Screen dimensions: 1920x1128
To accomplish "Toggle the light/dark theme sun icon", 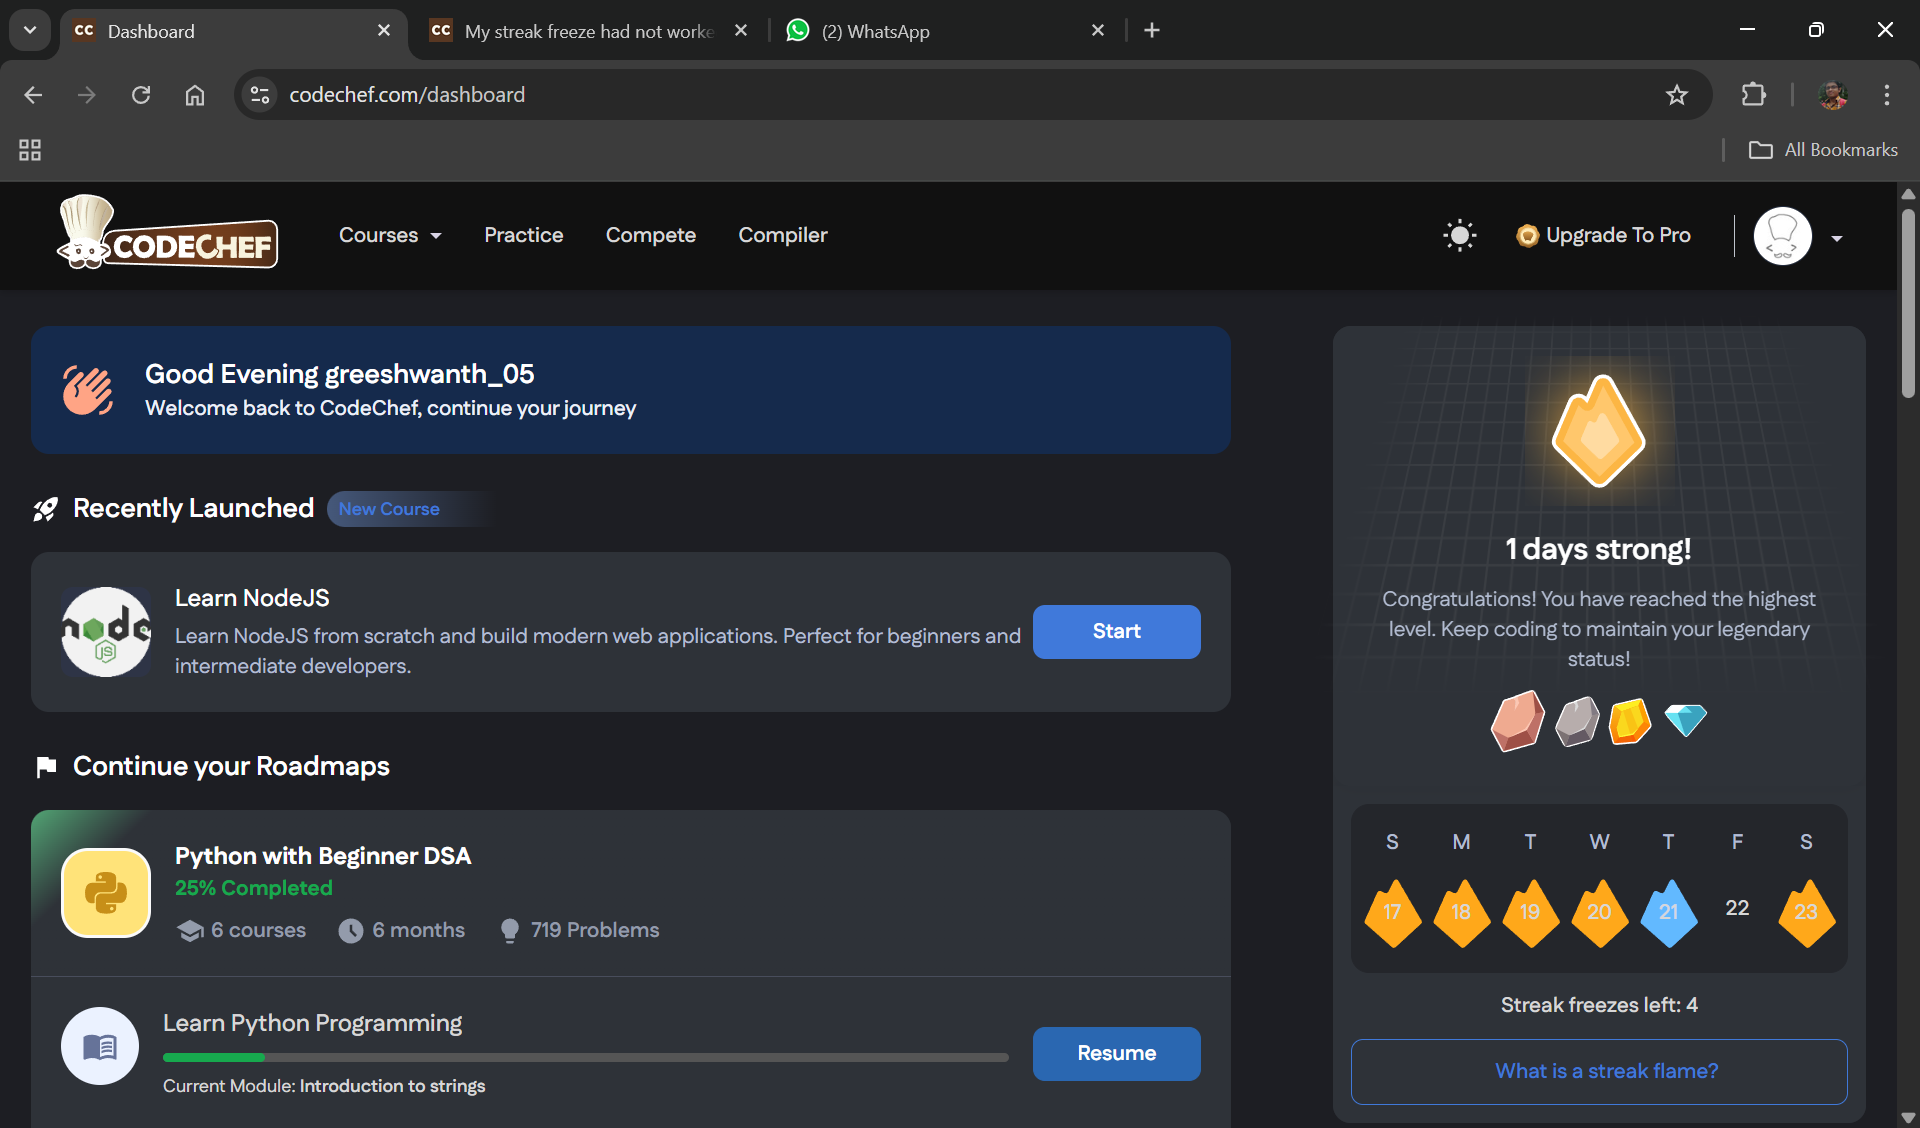I will point(1459,235).
